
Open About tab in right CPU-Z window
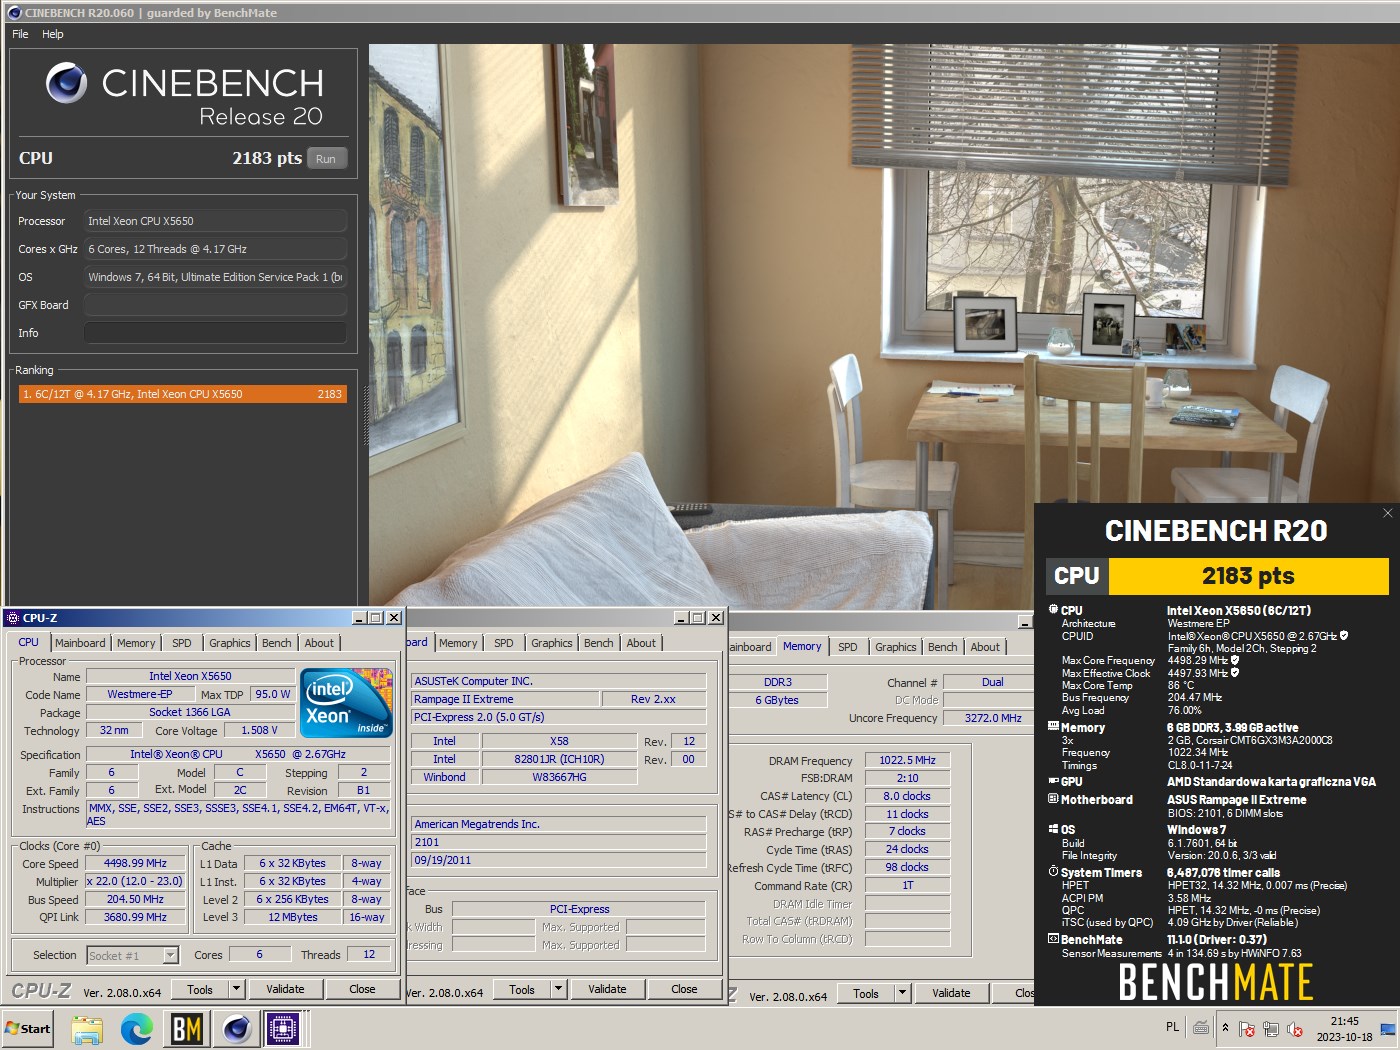click(985, 647)
